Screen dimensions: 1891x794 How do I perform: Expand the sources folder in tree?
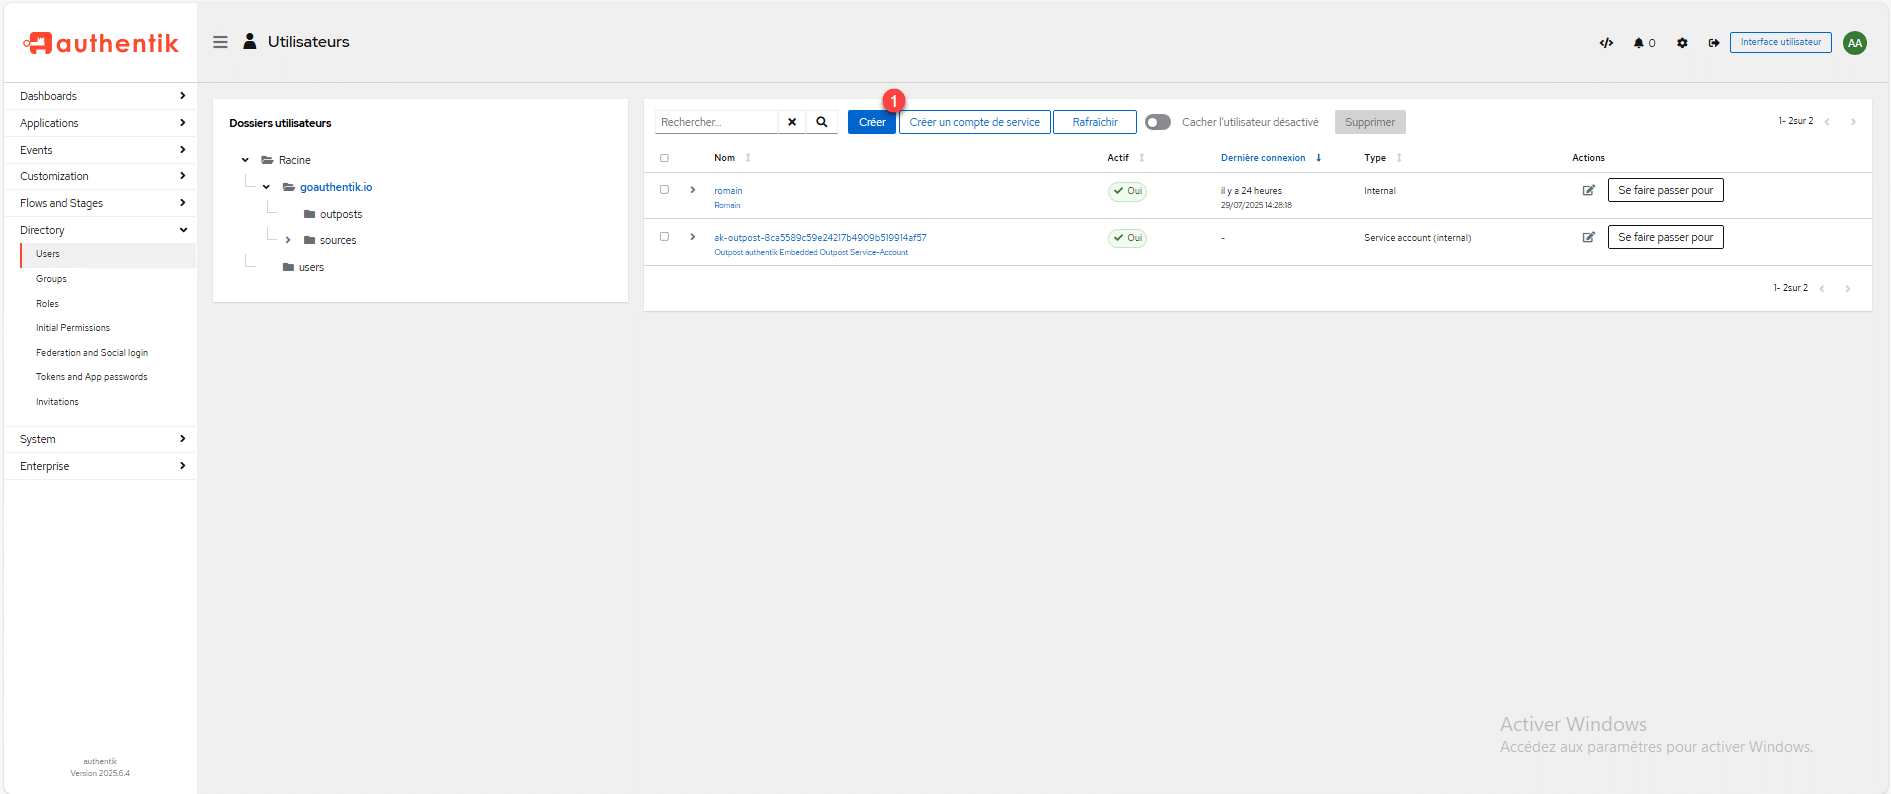(288, 240)
